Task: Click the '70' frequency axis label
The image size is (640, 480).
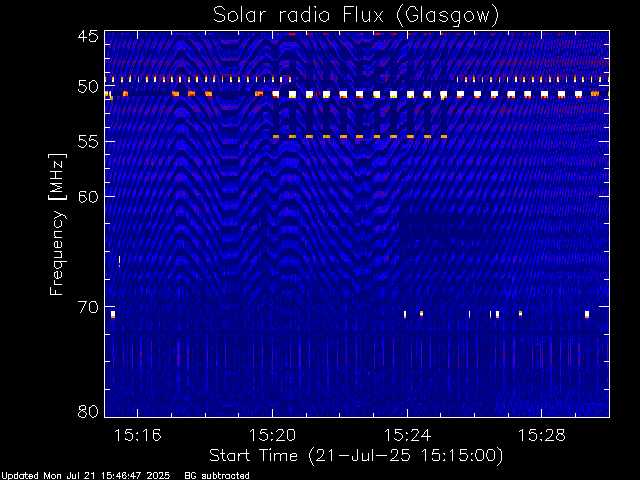Action: coord(88,307)
